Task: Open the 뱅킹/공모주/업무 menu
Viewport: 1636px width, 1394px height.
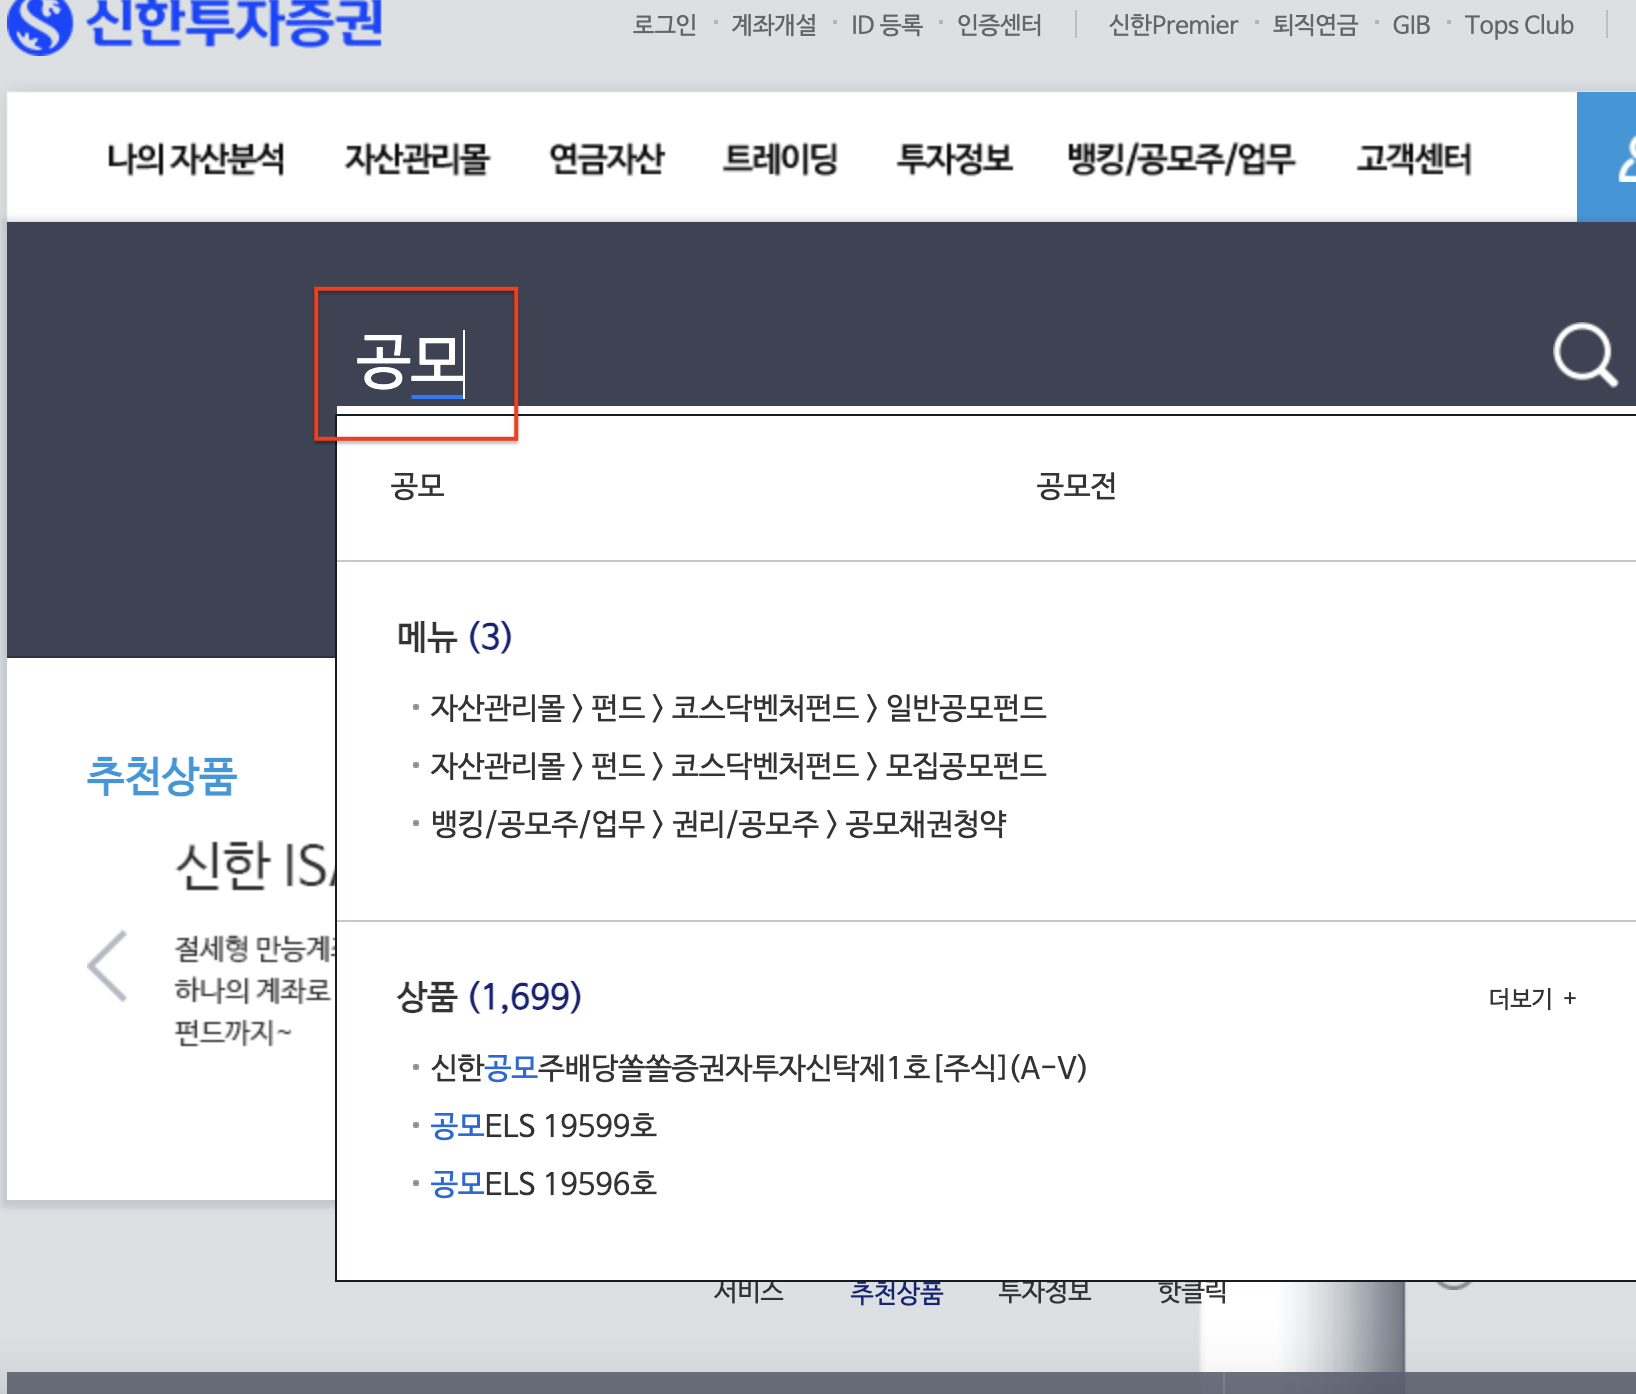Action: point(1181,159)
